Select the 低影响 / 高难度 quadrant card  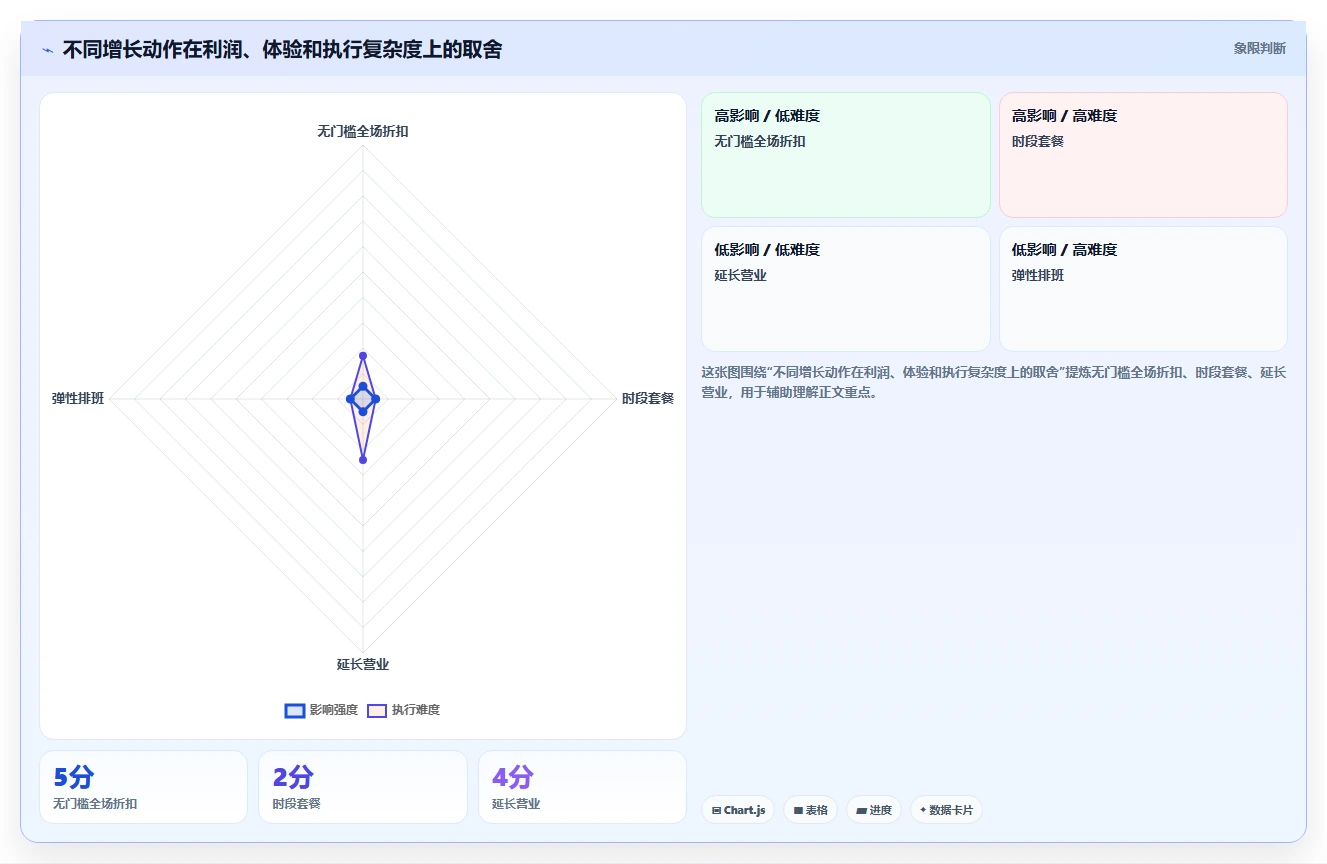[1143, 289]
